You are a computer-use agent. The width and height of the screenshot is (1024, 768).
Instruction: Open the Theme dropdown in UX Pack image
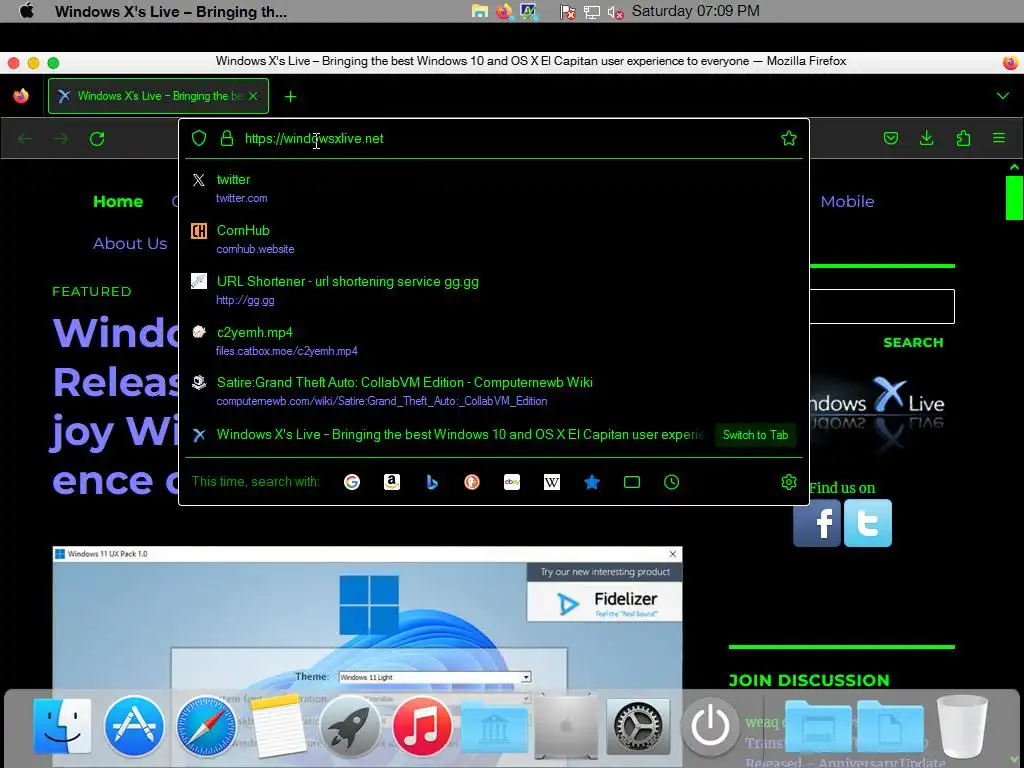[435, 677]
